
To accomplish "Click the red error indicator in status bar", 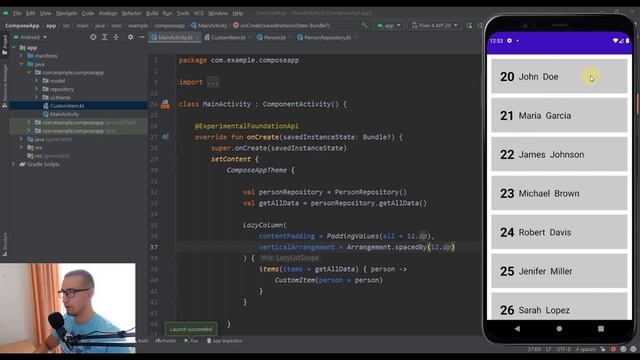I will point(613,349).
